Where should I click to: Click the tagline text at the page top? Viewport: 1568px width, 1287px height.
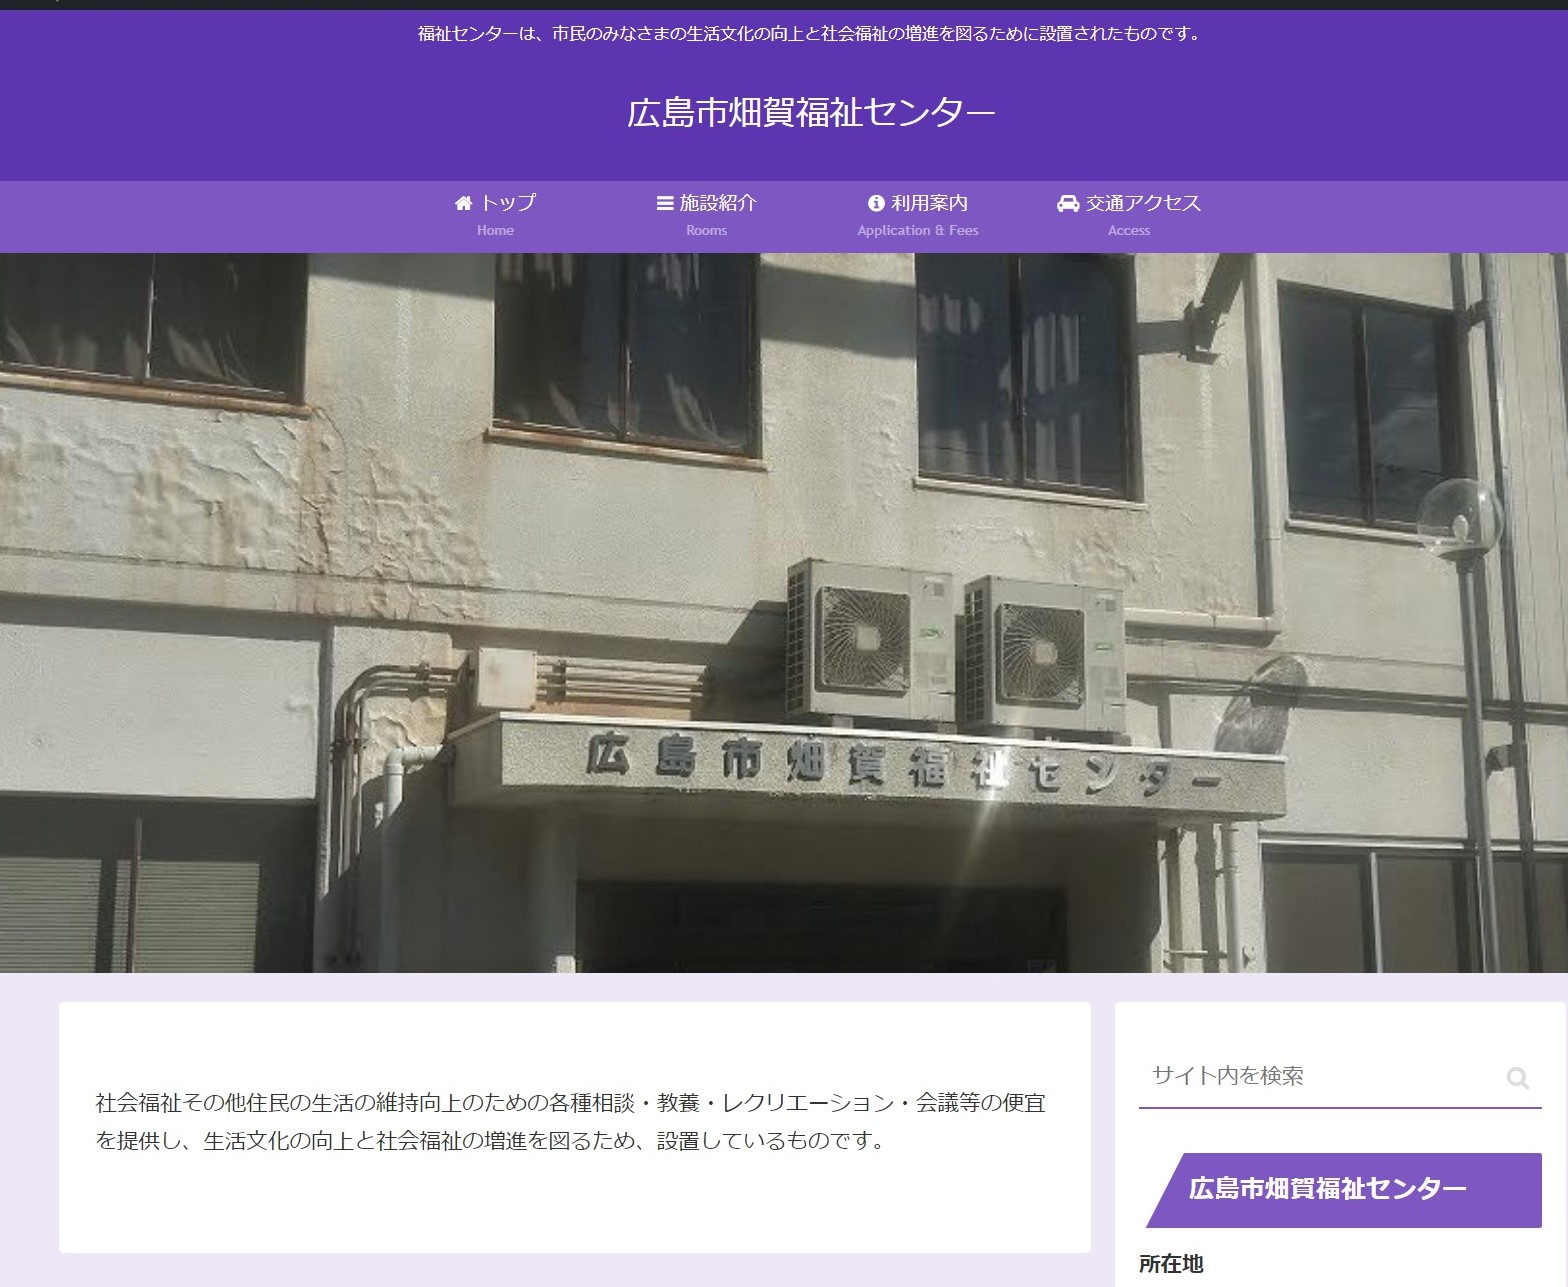(x=811, y=34)
